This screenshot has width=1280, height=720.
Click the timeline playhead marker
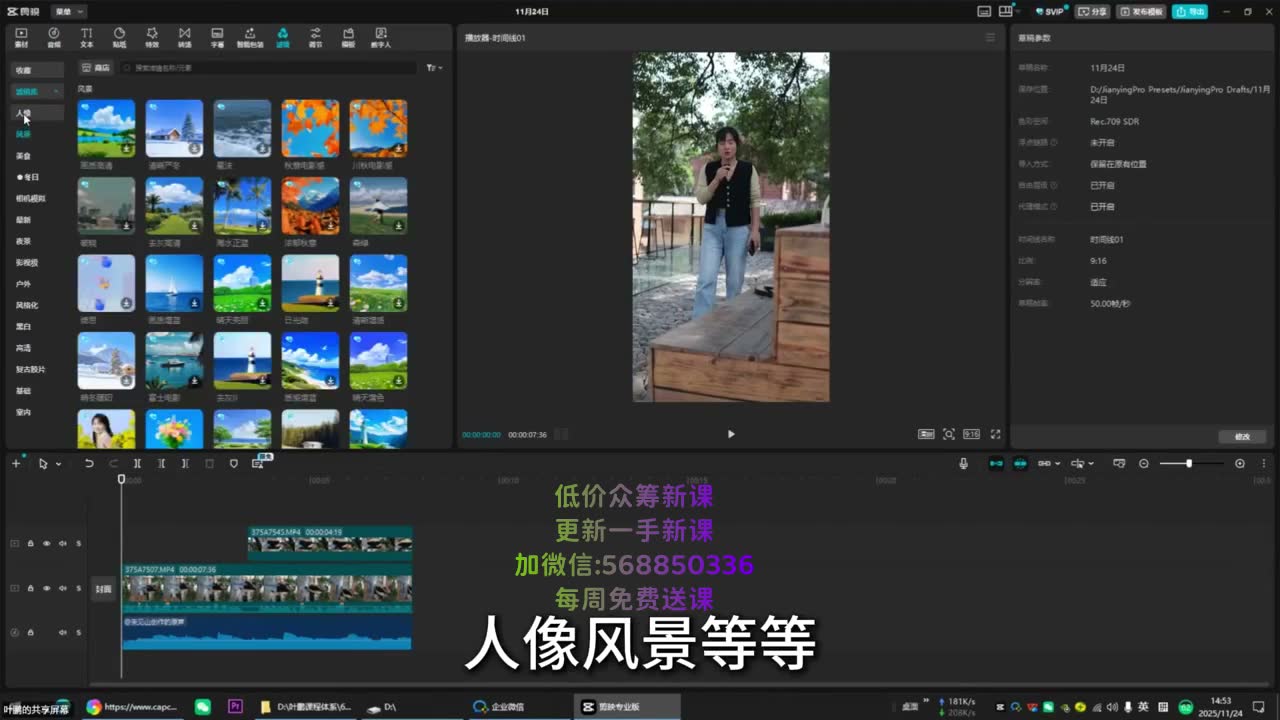coord(122,479)
